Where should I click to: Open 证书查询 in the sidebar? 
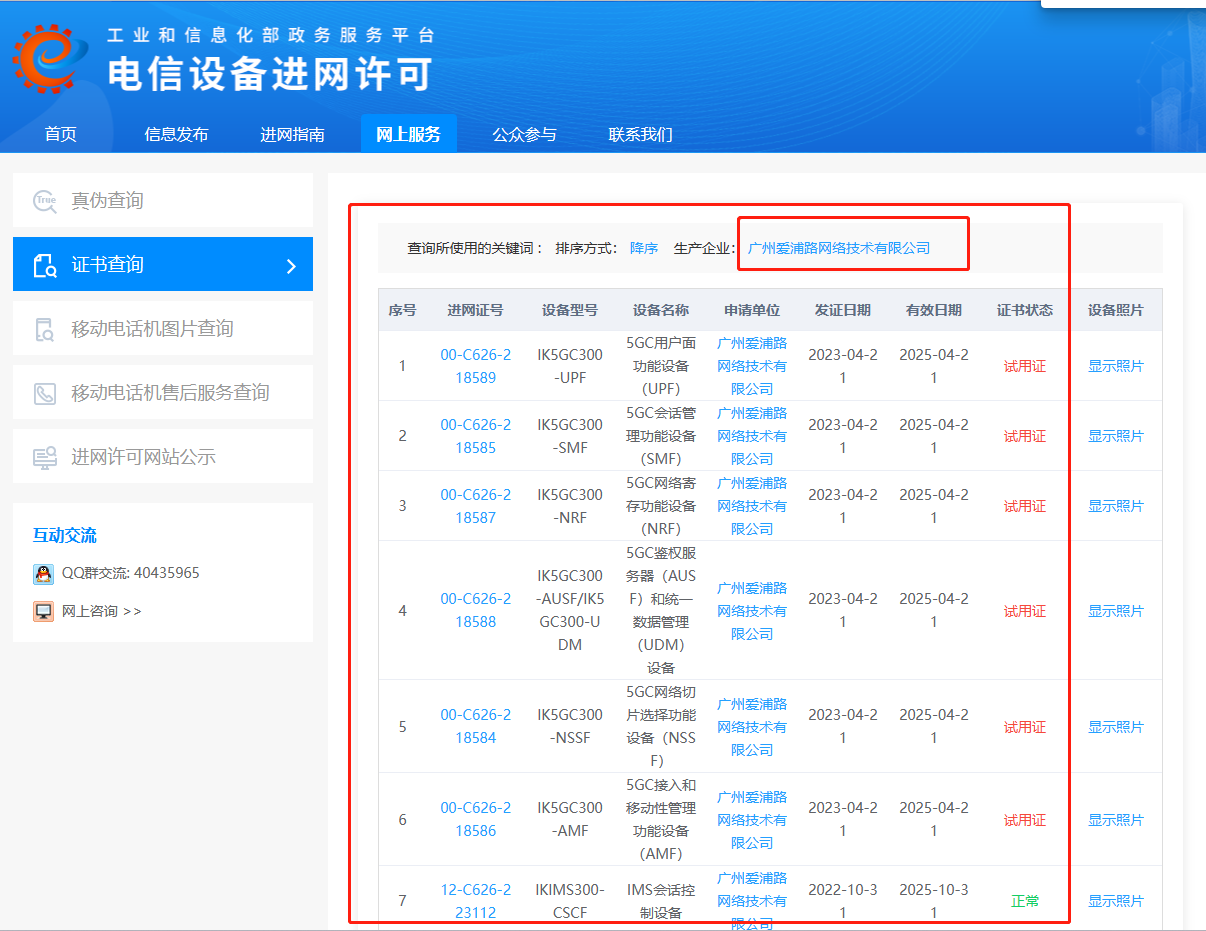coord(163,264)
